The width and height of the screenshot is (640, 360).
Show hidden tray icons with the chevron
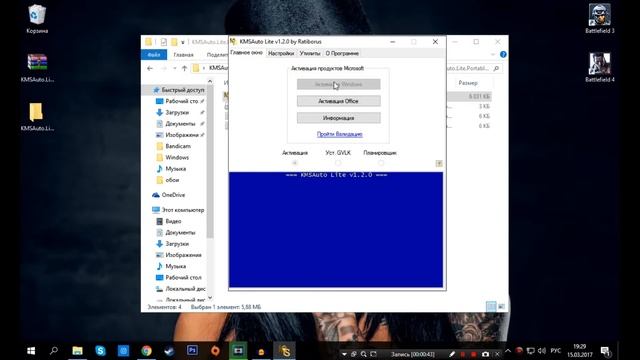(508, 351)
